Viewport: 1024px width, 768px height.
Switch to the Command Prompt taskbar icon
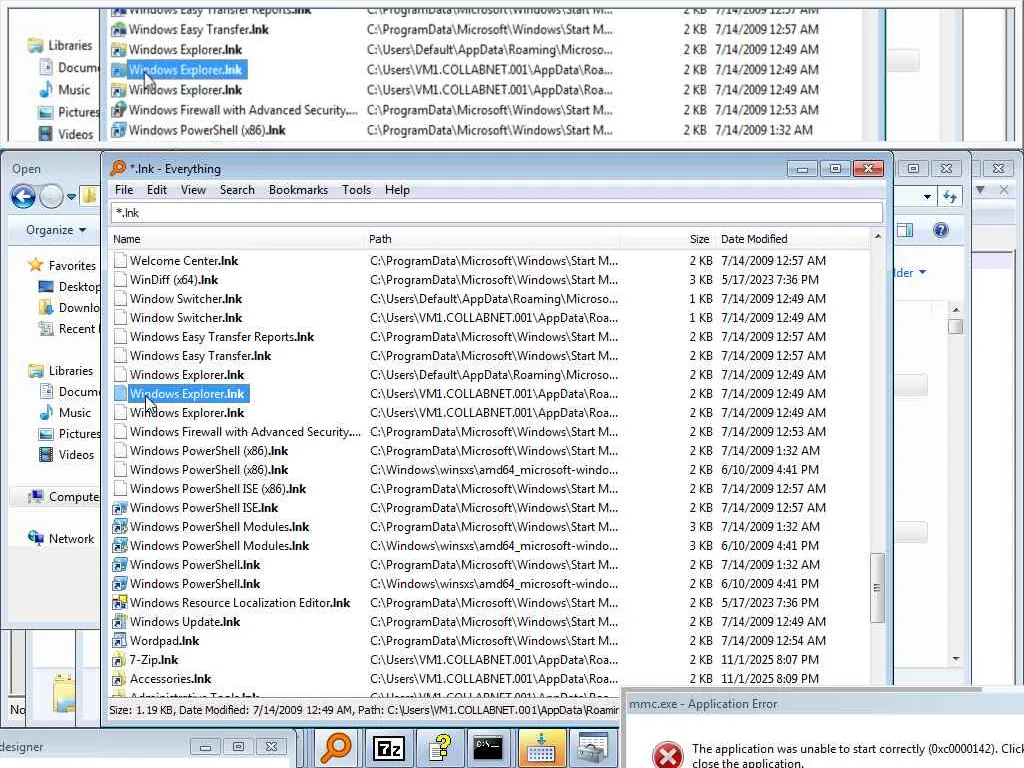coord(488,748)
